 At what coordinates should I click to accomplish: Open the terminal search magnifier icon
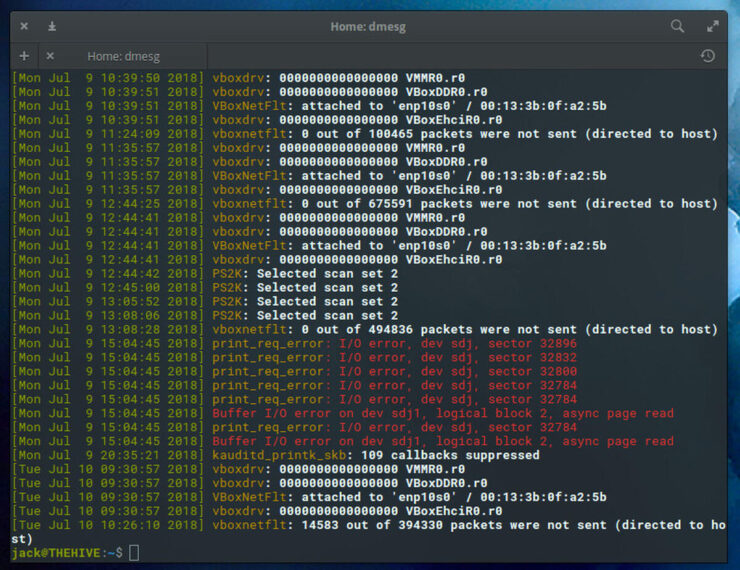(x=678, y=26)
